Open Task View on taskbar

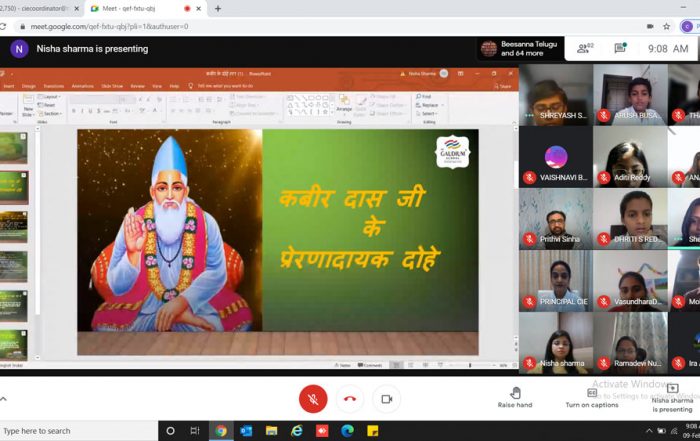point(195,431)
